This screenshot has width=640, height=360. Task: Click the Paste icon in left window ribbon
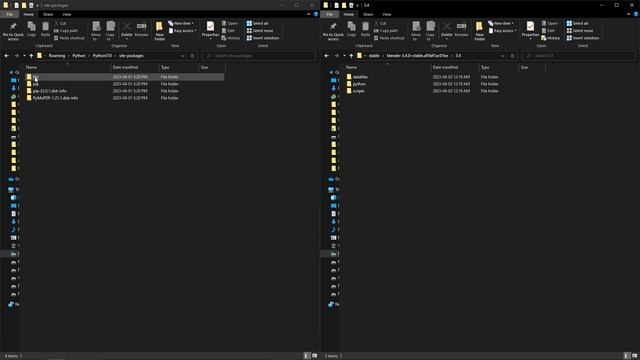tap(45, 30)
